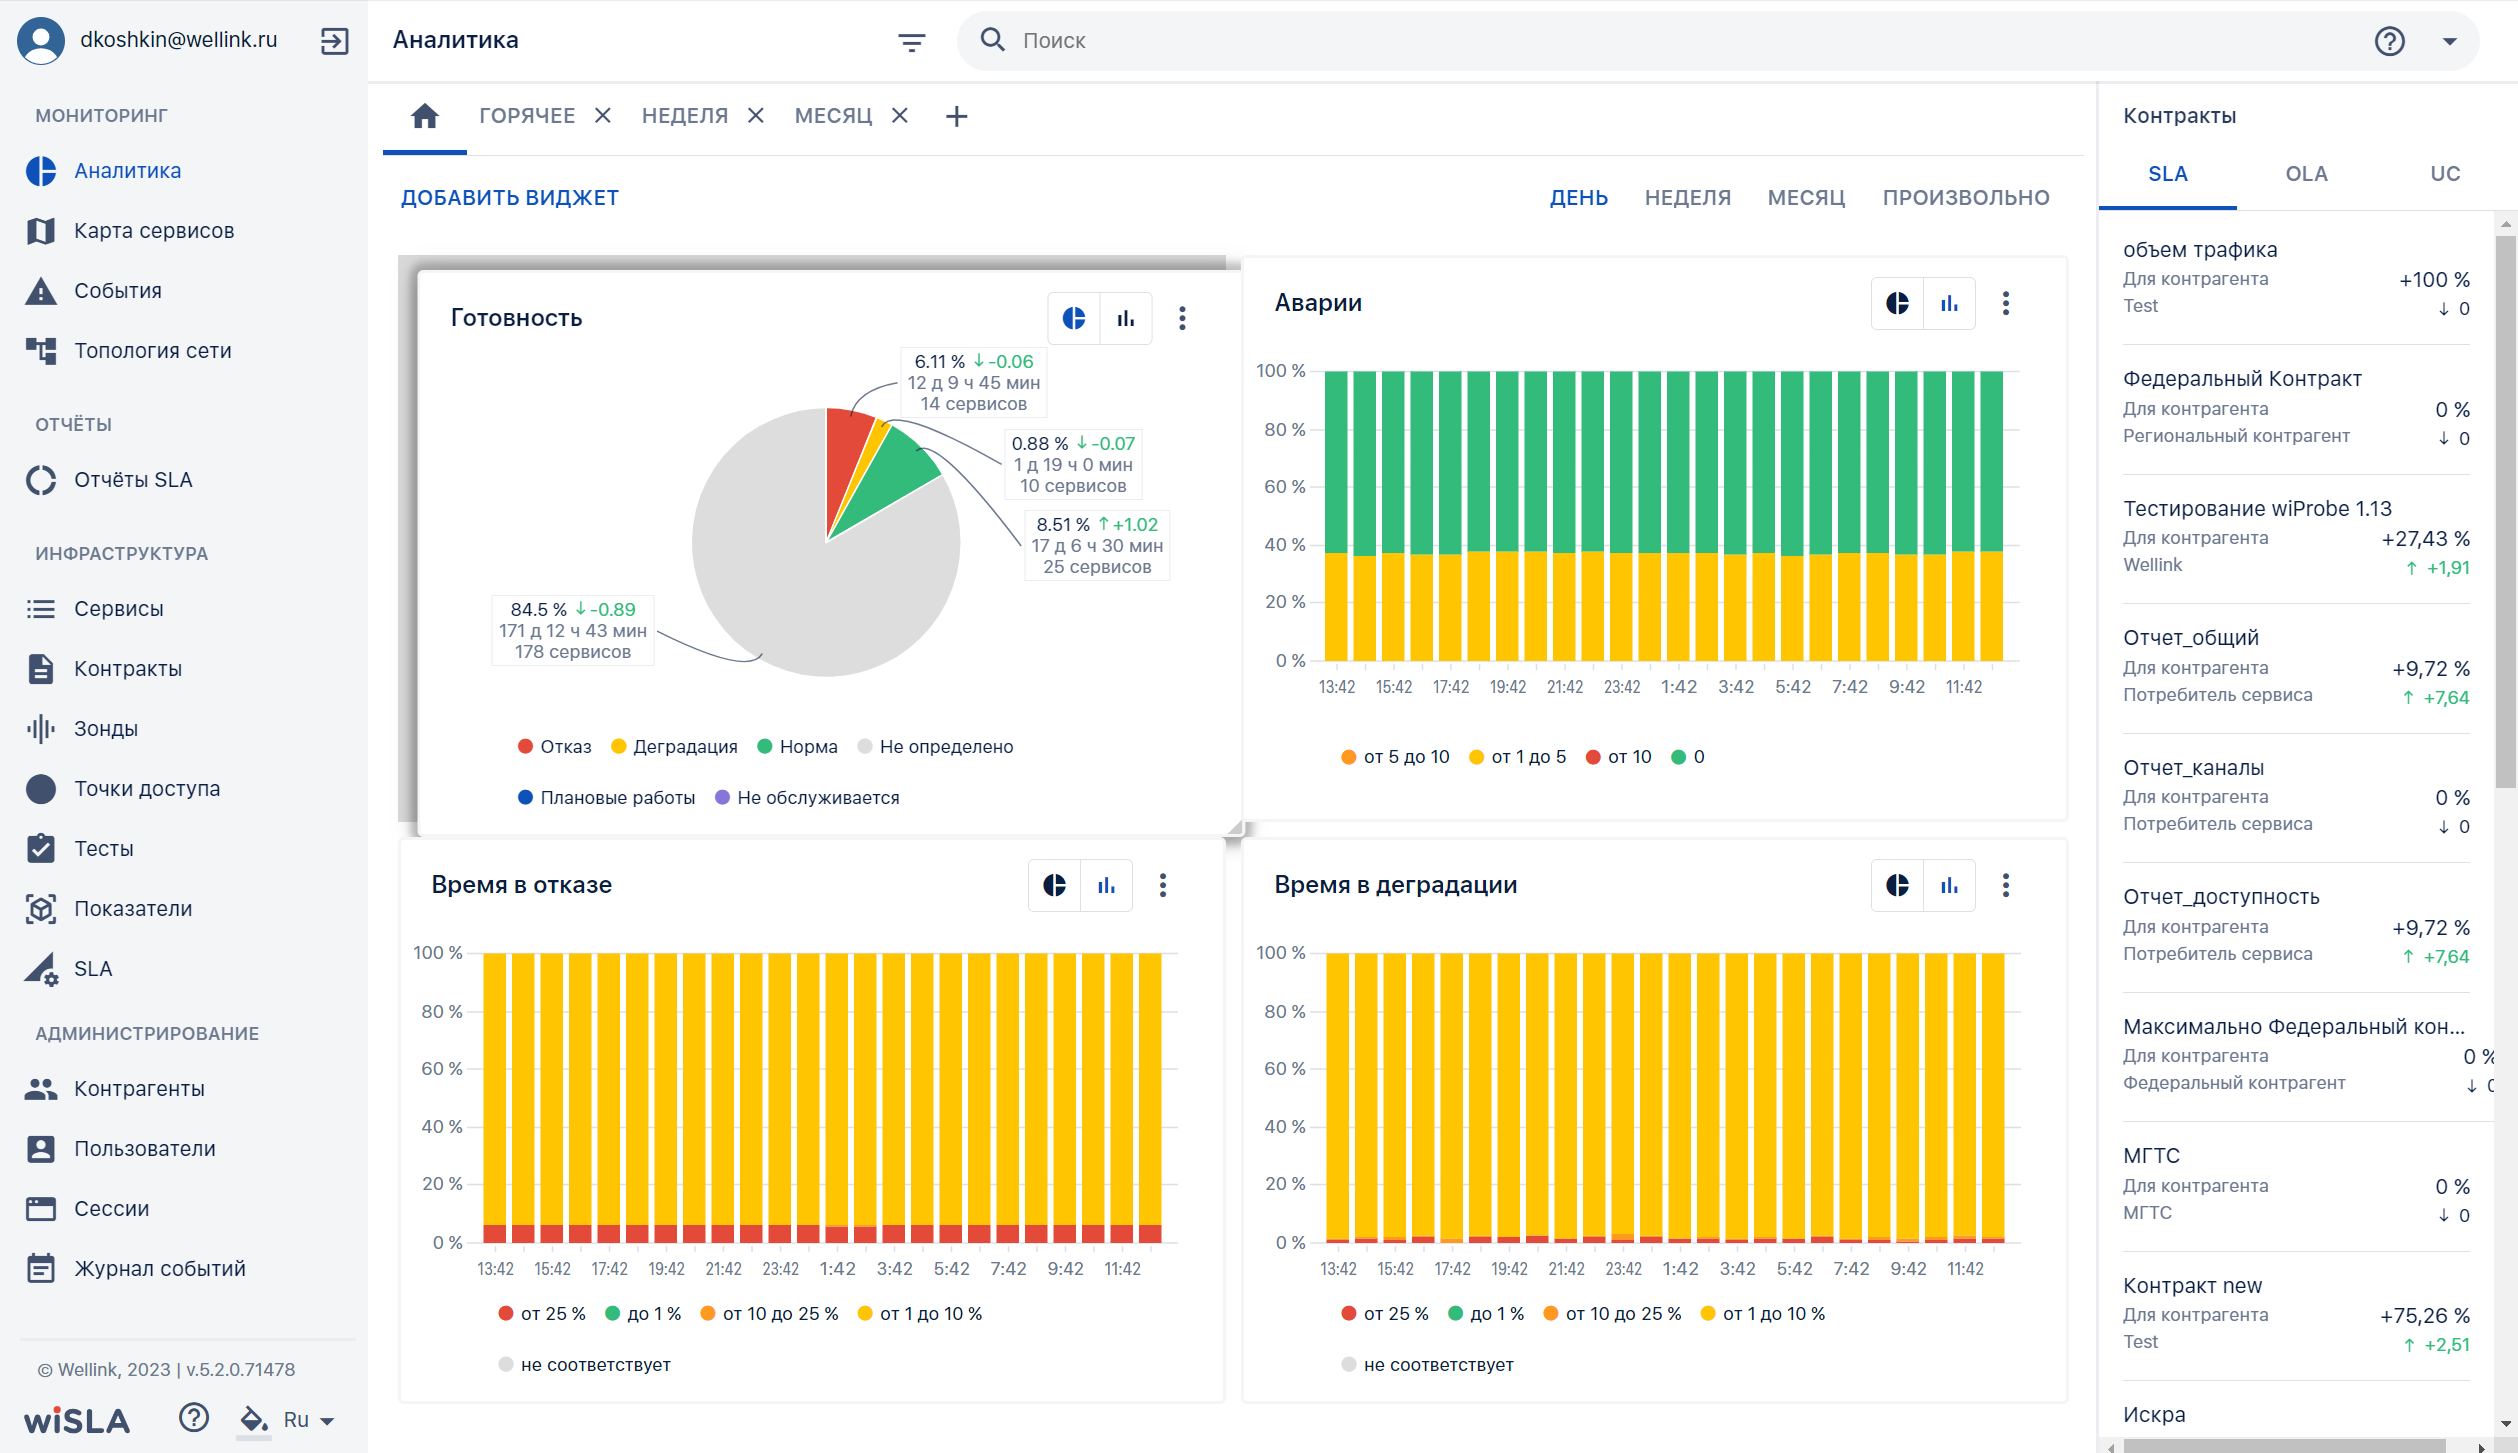
Task: Switch Время в деградации to pie chart view
Action: pos(1897,885)
